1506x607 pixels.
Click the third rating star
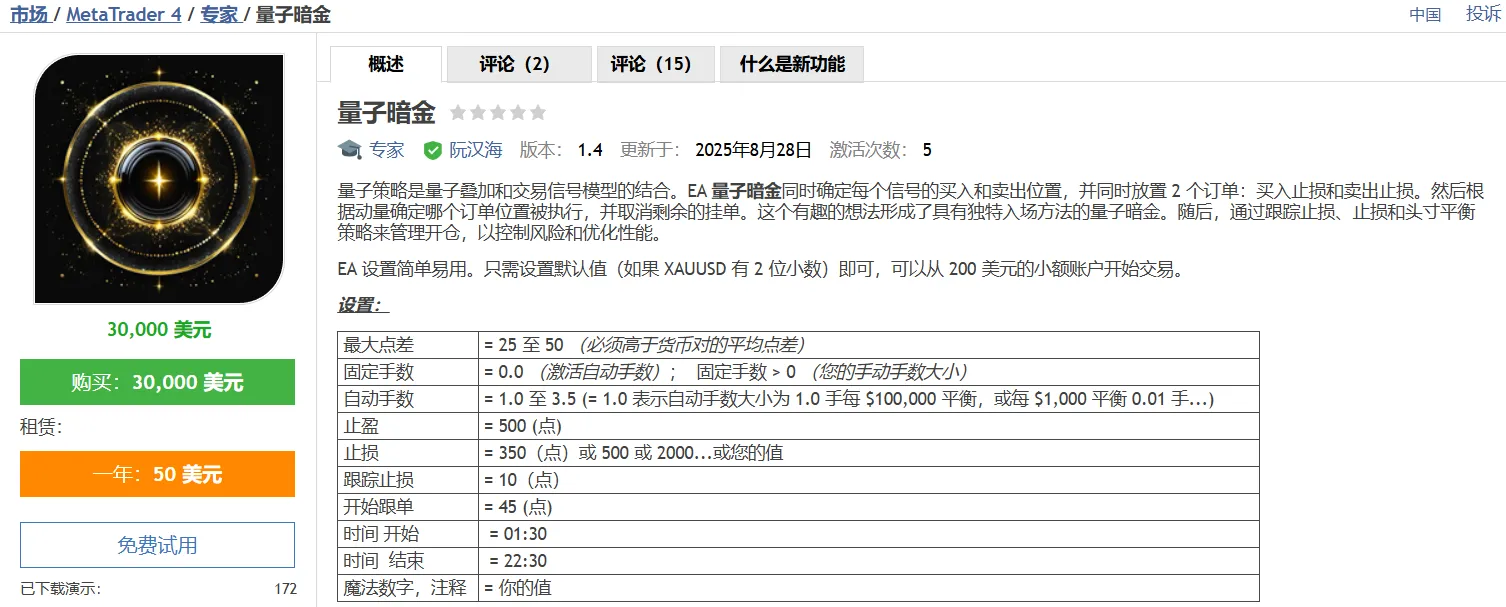click(x=498, y=113)
